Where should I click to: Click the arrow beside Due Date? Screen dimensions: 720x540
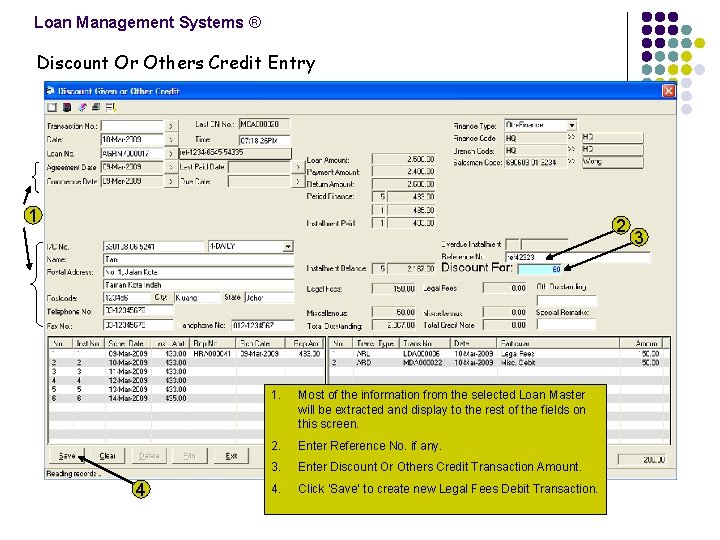coord(298,181)
